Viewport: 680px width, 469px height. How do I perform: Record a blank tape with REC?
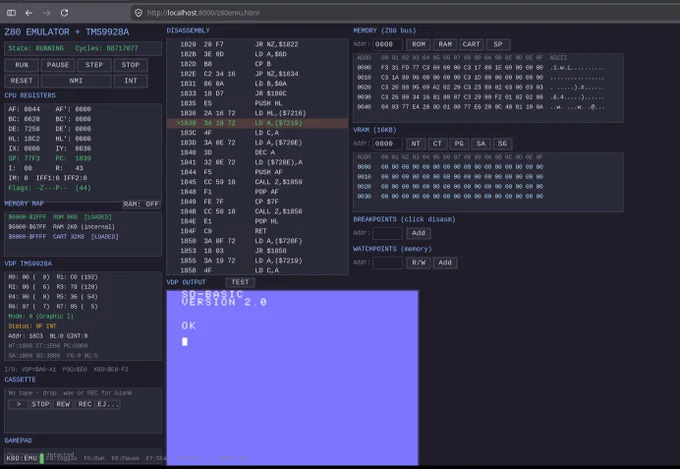(x=85, y=404)
